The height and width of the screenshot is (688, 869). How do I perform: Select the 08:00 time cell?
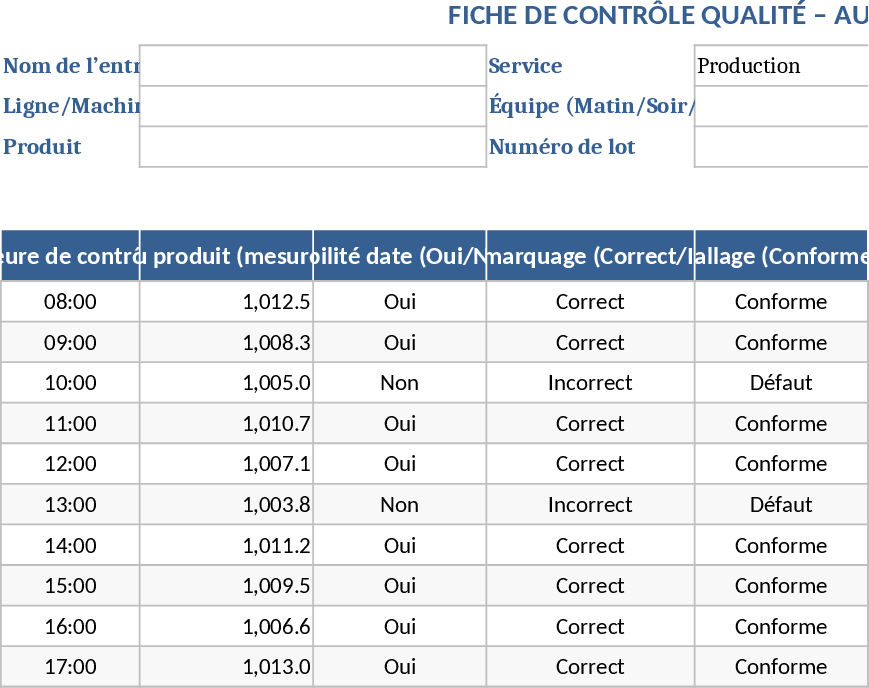pos(68,301)
